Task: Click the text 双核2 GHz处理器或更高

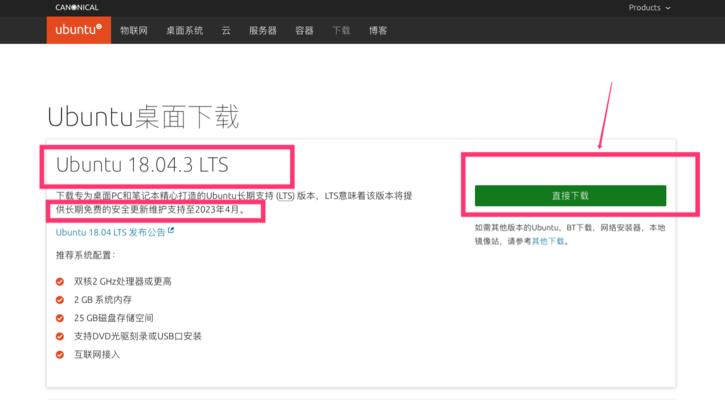Action: click(123, 281)
